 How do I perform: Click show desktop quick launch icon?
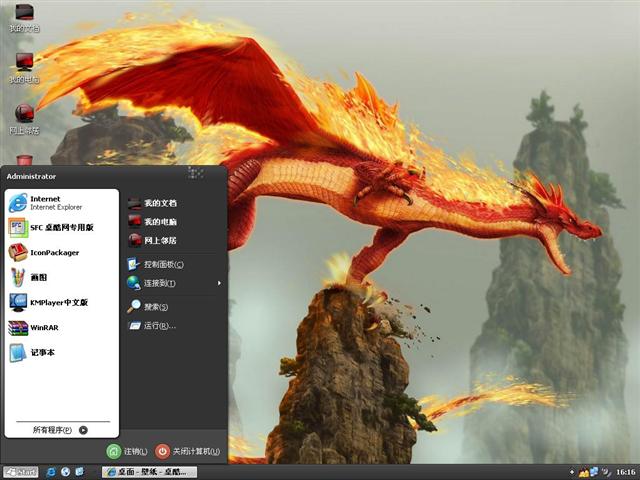click(x=80, y=472)
